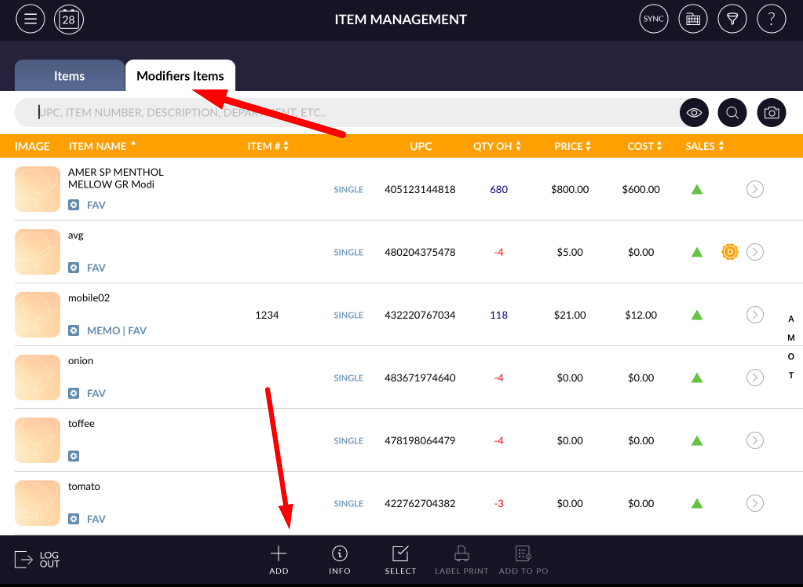Open the camera scan icon

[x=771, y=113]
